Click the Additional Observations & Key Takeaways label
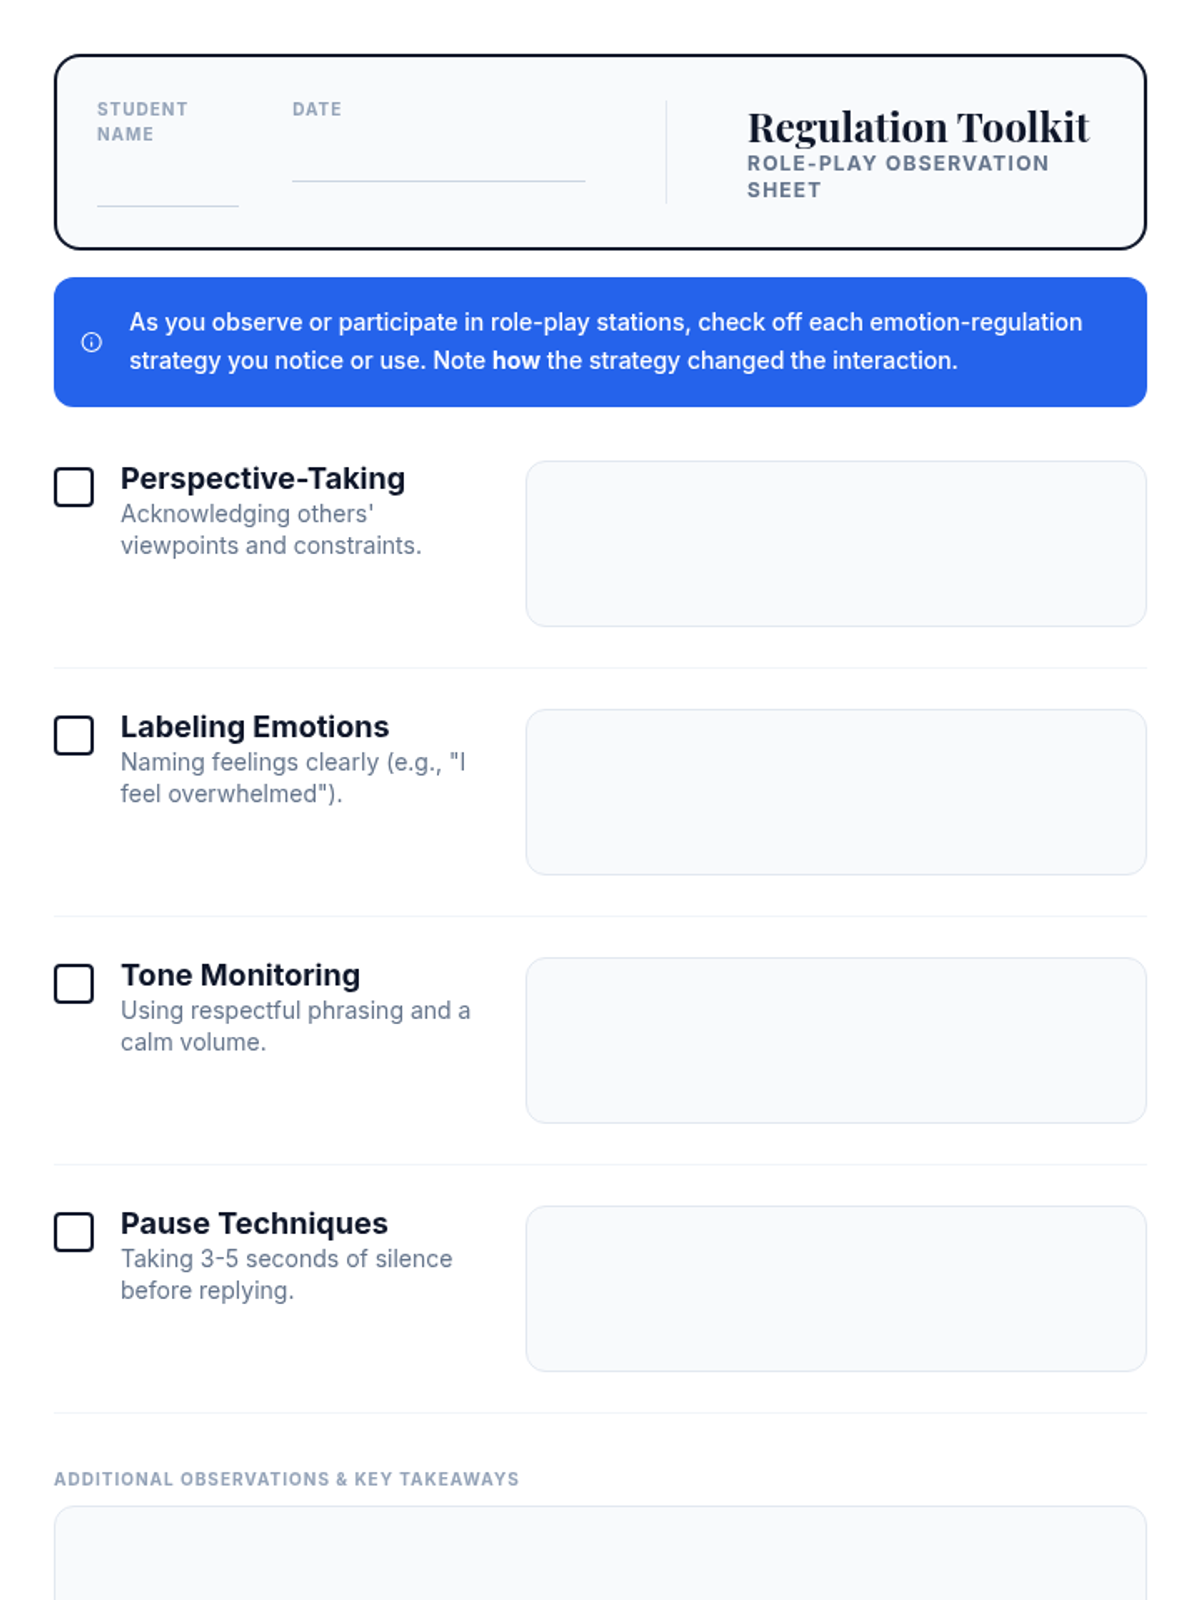The width and height of the screenshot is (1200, 1600). pyautogui.click(x=287, y=1479)
